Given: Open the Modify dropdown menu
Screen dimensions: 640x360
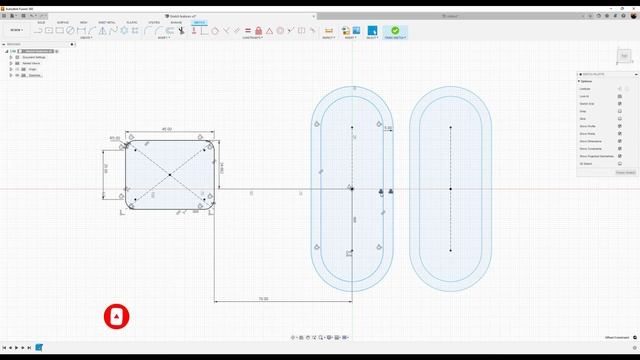Looking at the screenshot, I should [x=164, y=38].
